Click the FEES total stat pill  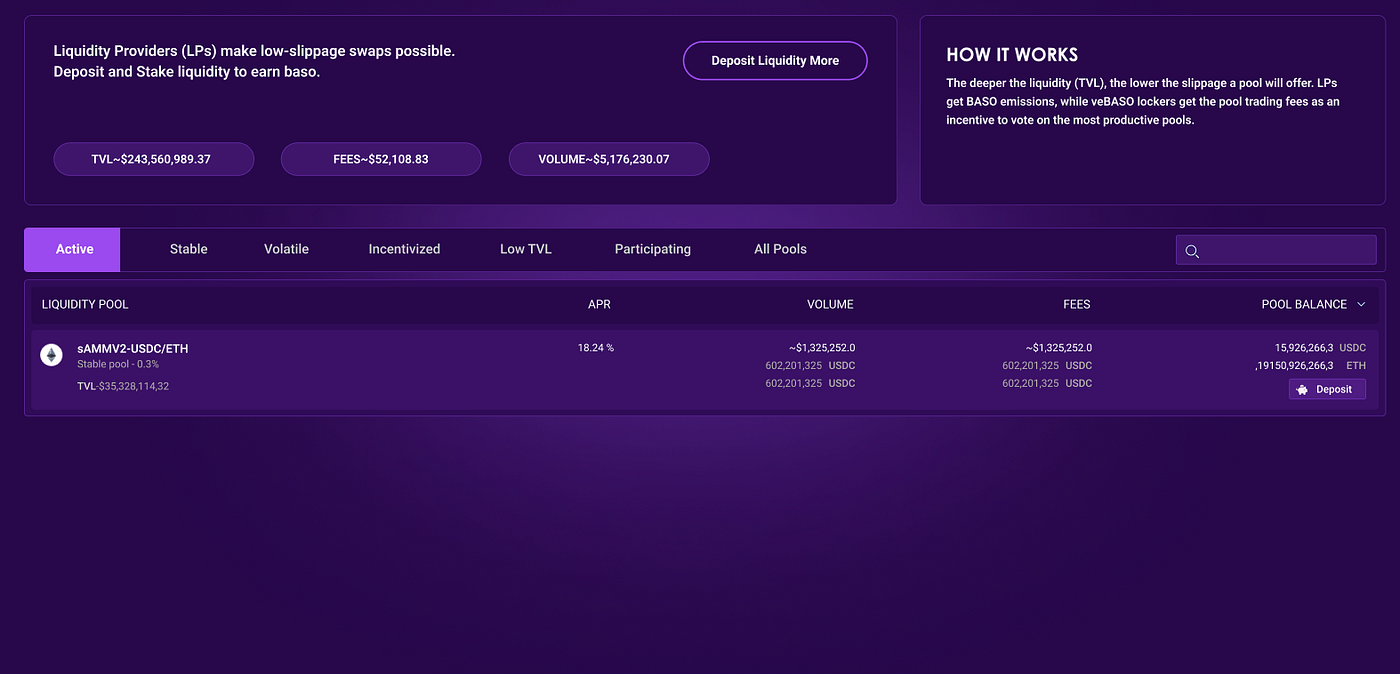click(381, 159)
